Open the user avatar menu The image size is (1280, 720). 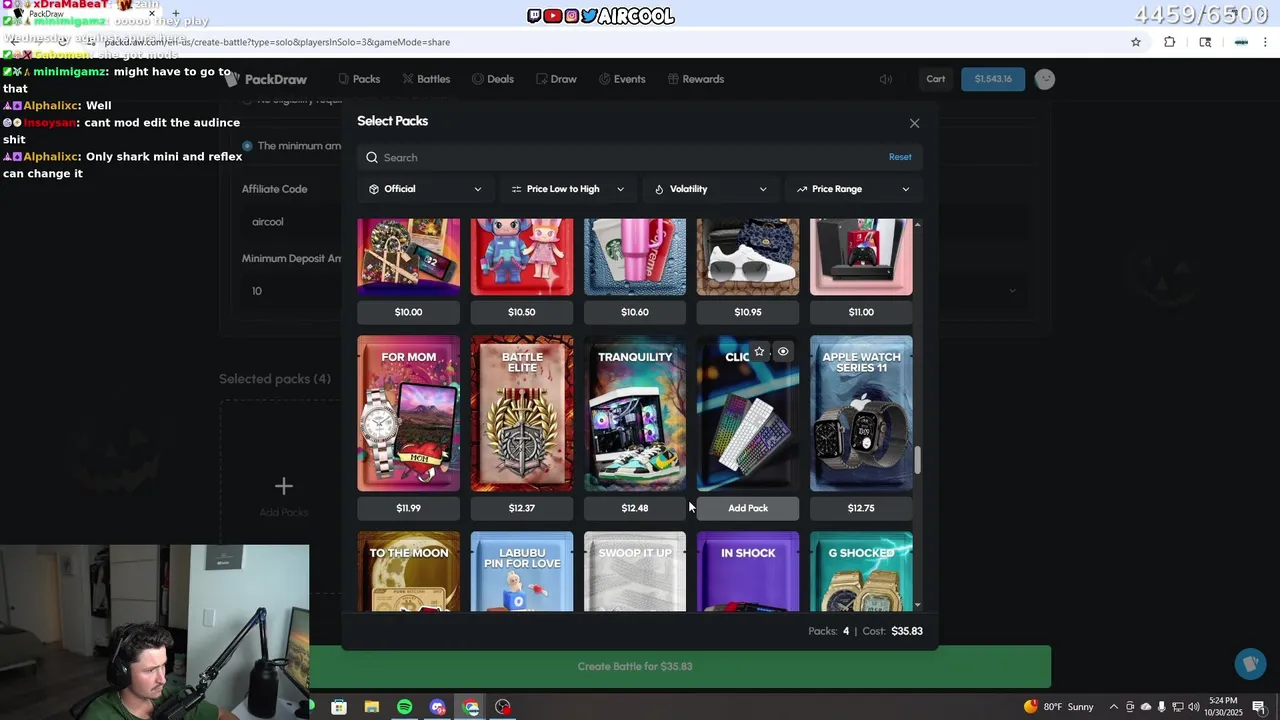[x=1045, y=79]
